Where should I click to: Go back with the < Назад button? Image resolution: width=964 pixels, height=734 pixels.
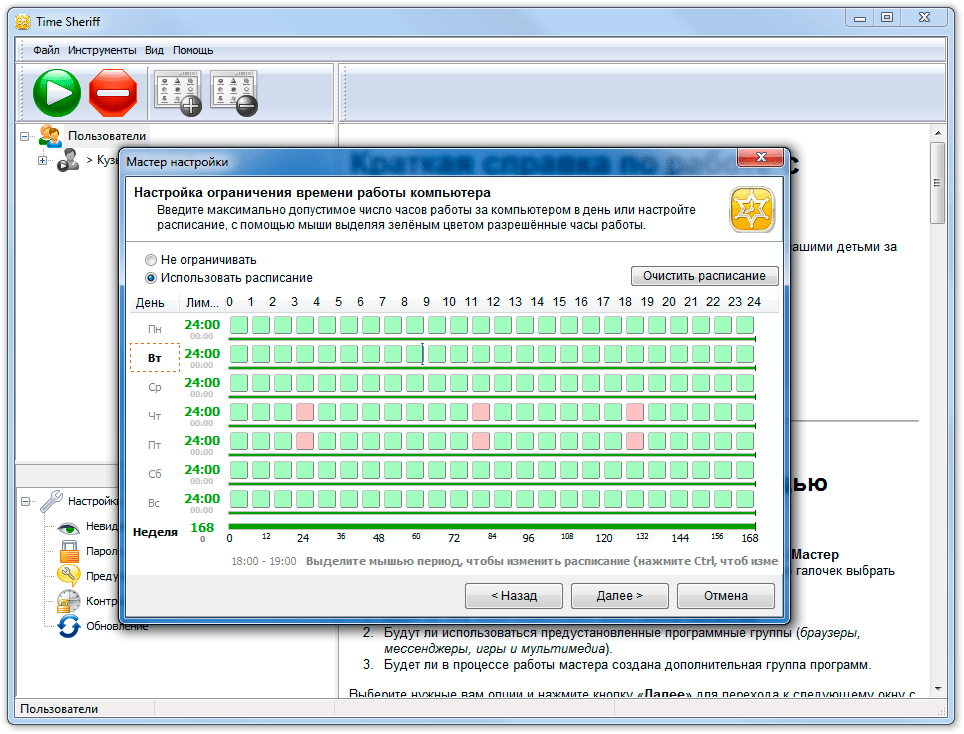(x=514, y=596)
